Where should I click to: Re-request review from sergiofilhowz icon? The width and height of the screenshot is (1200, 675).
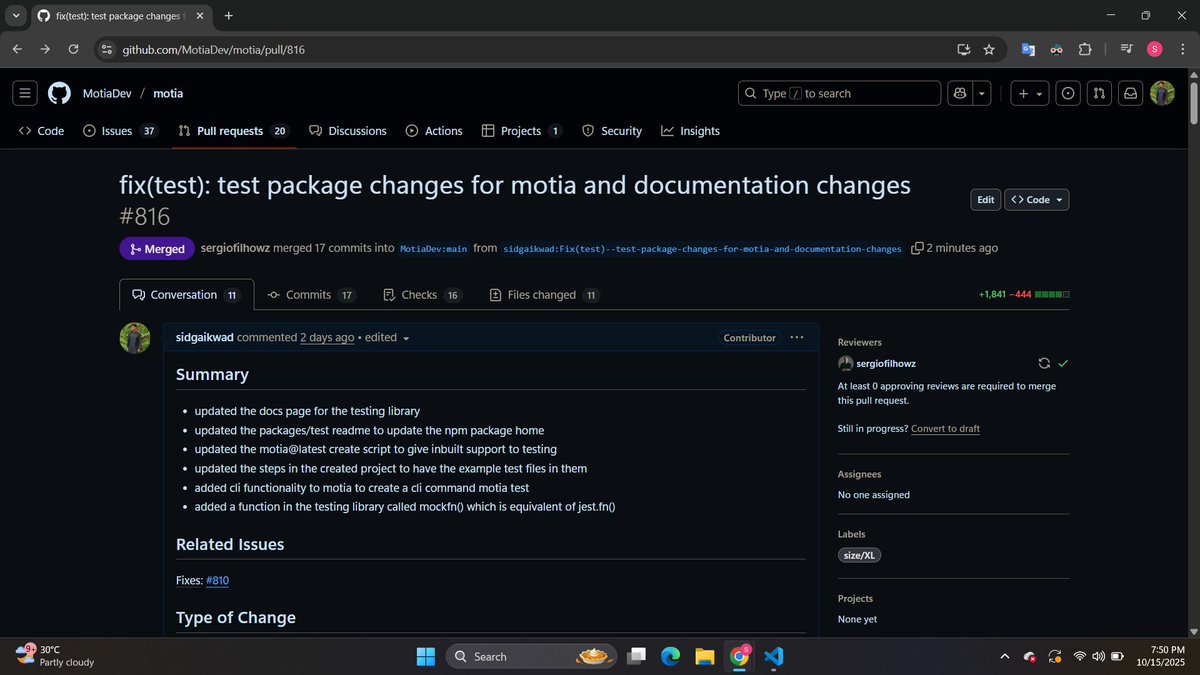(x=1044, y=364)
